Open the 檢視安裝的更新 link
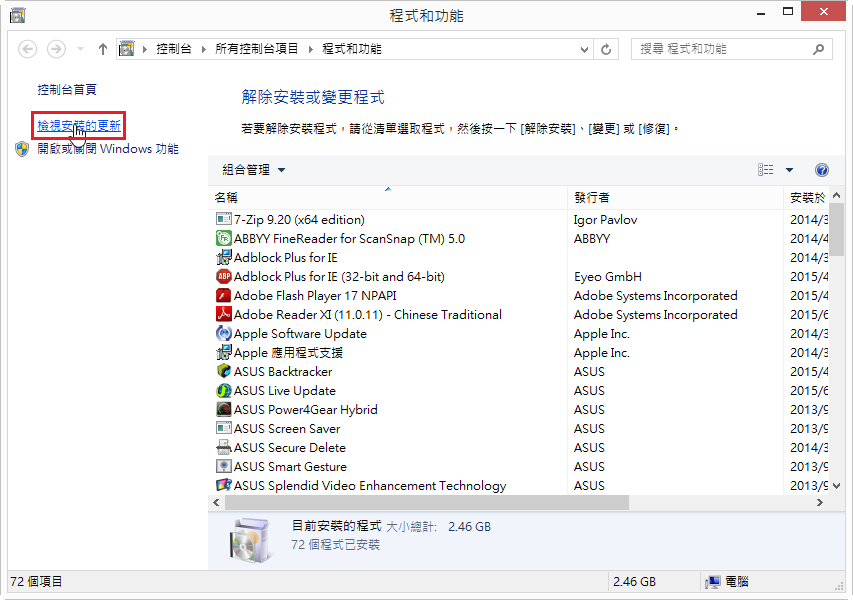This screenshot has width=853, height=600. click(x=79, y=126)
